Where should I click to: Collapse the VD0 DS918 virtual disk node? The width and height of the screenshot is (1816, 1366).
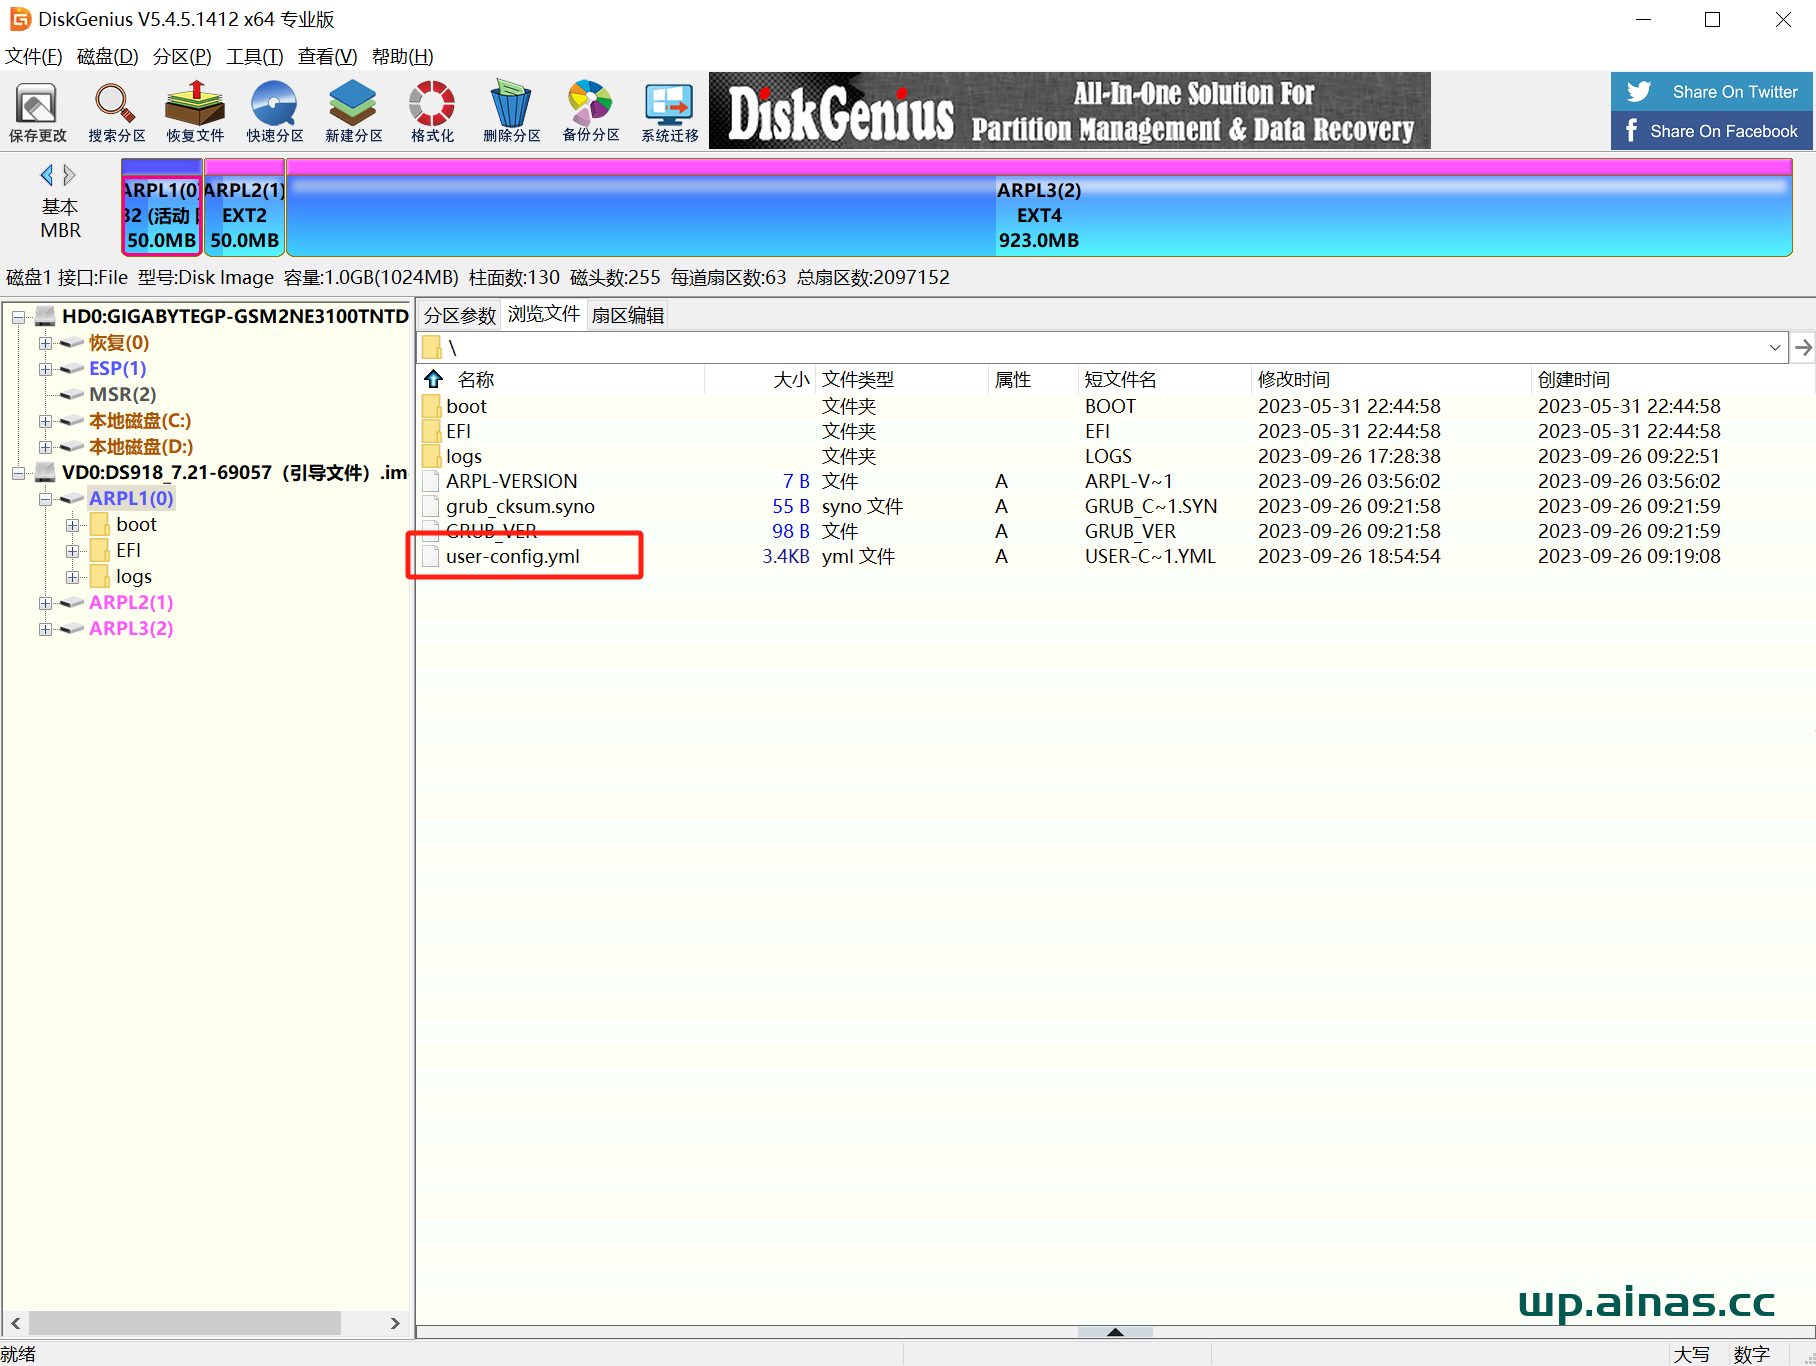[x=18, y=473]
